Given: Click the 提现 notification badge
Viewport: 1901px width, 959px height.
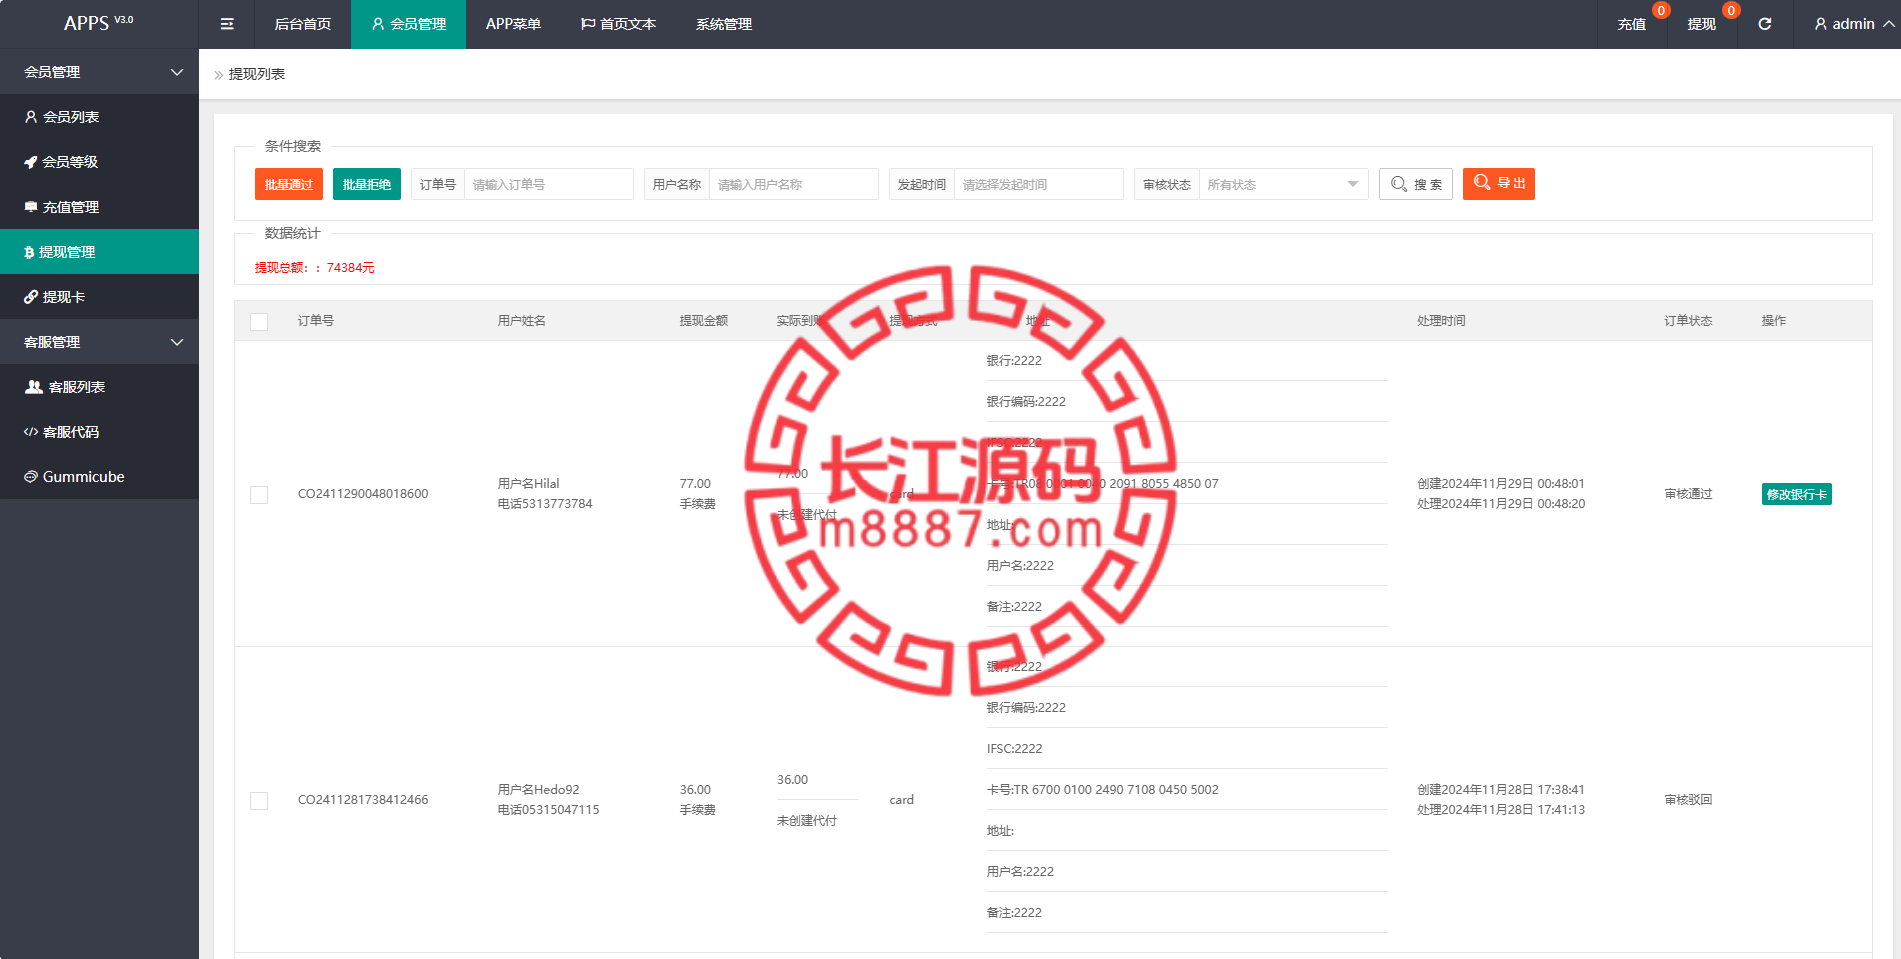Looking at the screenshot, I should [x=1731, y=10].
